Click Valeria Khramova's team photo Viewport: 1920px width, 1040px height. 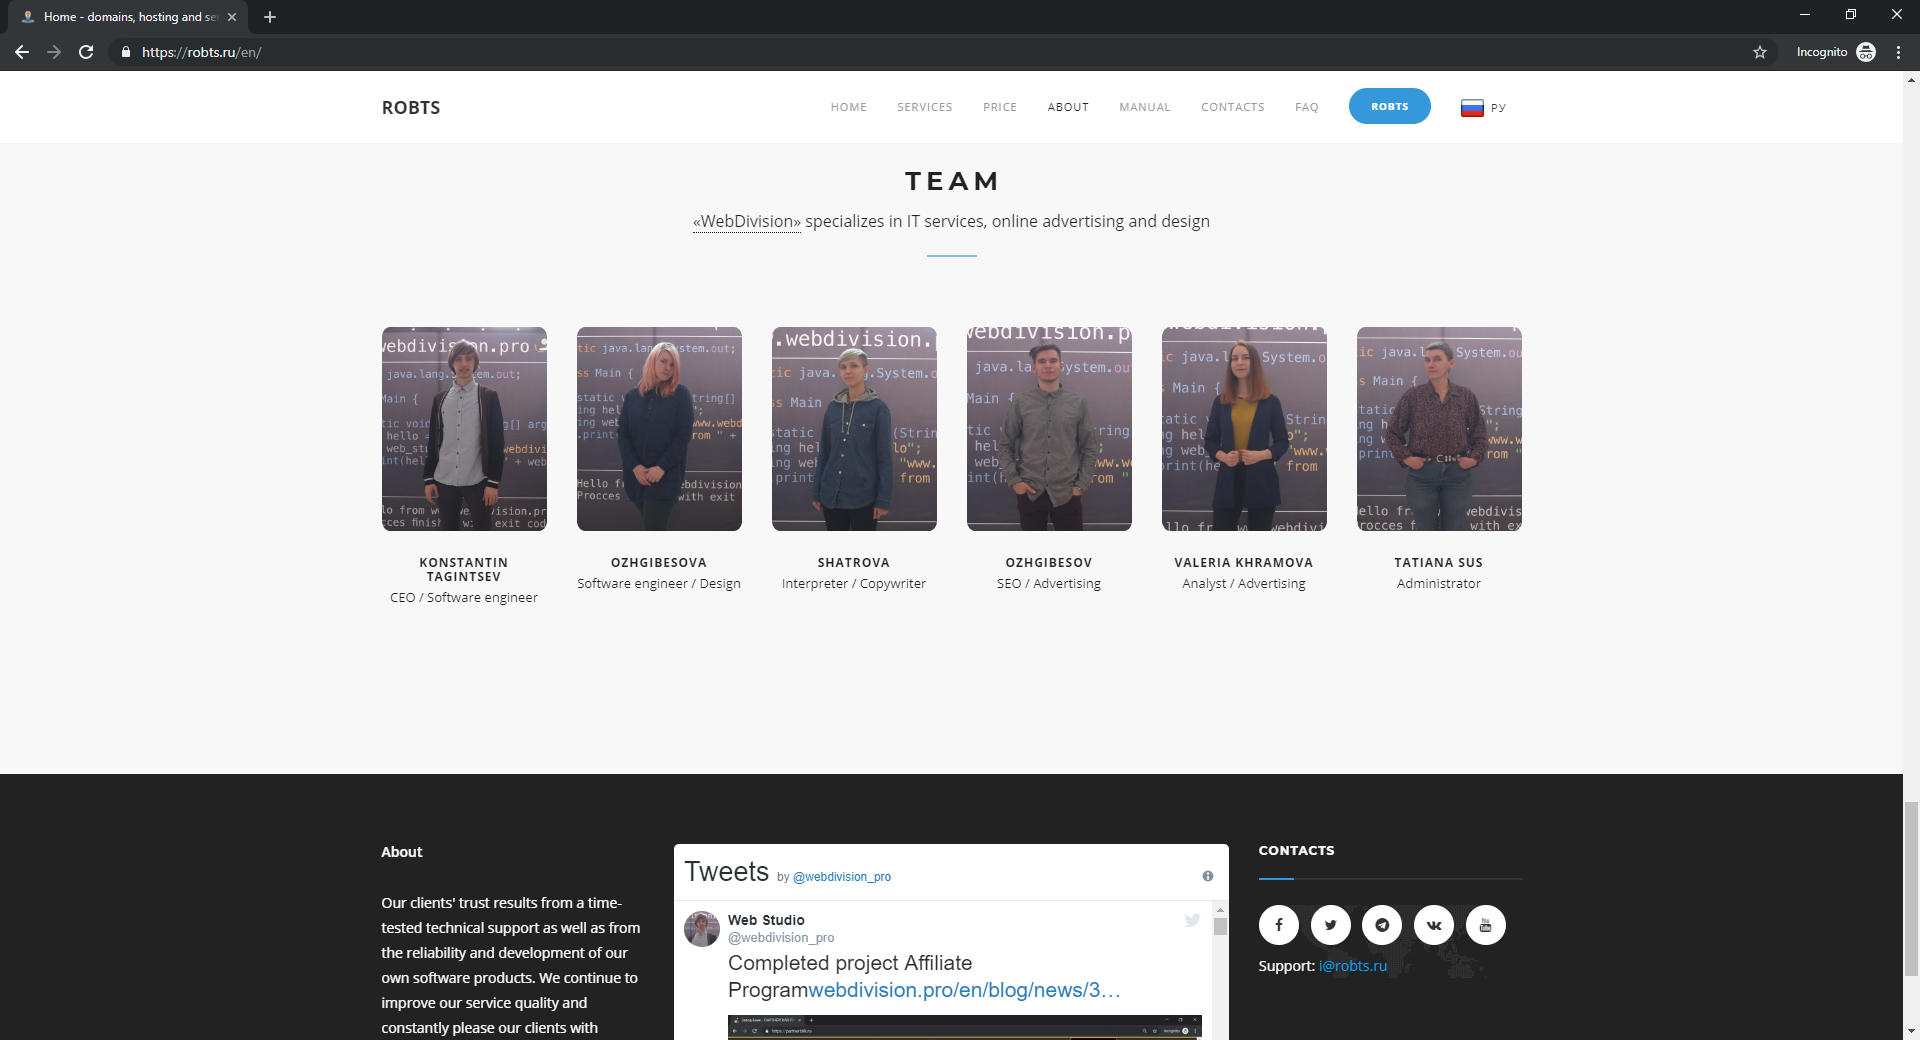(x=1244, y=429)
